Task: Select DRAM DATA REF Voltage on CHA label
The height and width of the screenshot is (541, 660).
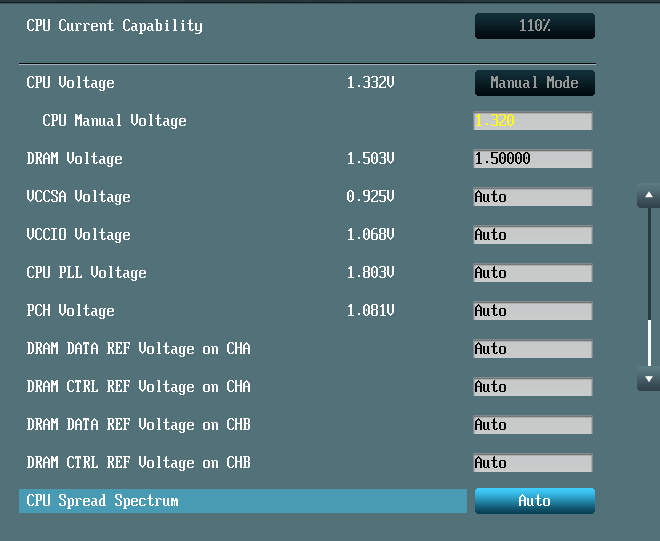Action: pyautogui.click(x=138, y=349)
